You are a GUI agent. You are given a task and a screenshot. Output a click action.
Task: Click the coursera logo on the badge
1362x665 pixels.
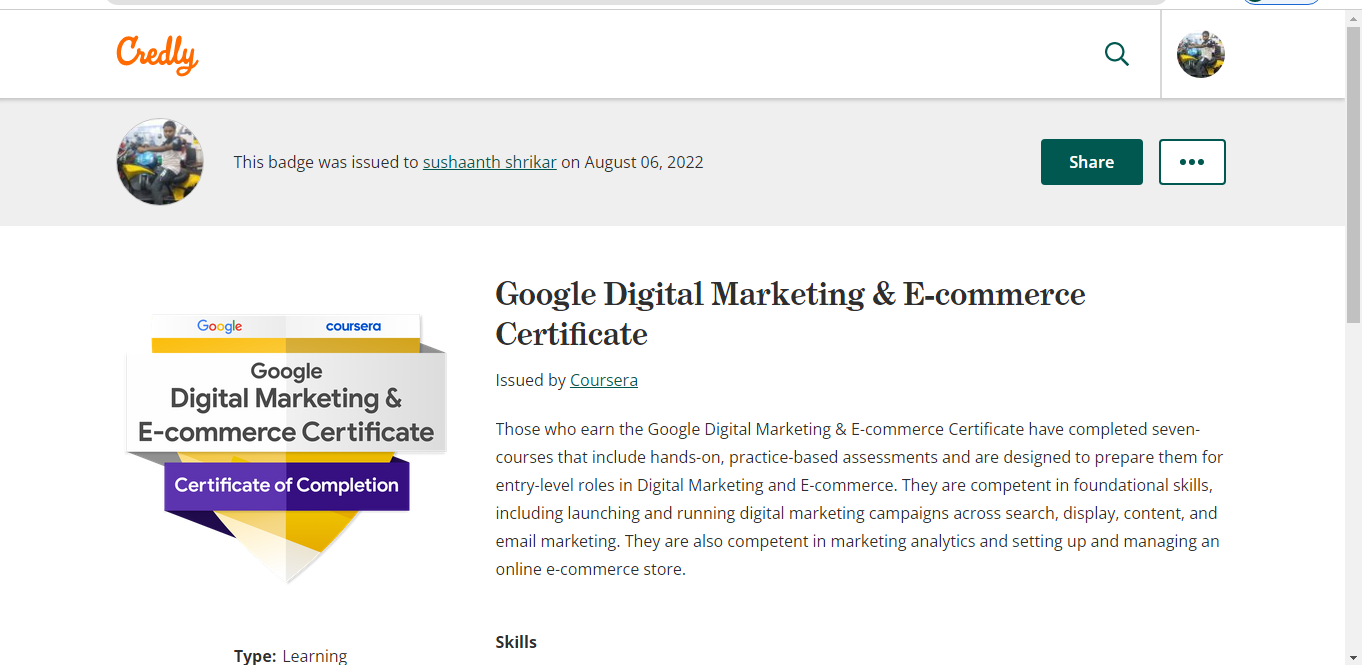click(353, 326)
